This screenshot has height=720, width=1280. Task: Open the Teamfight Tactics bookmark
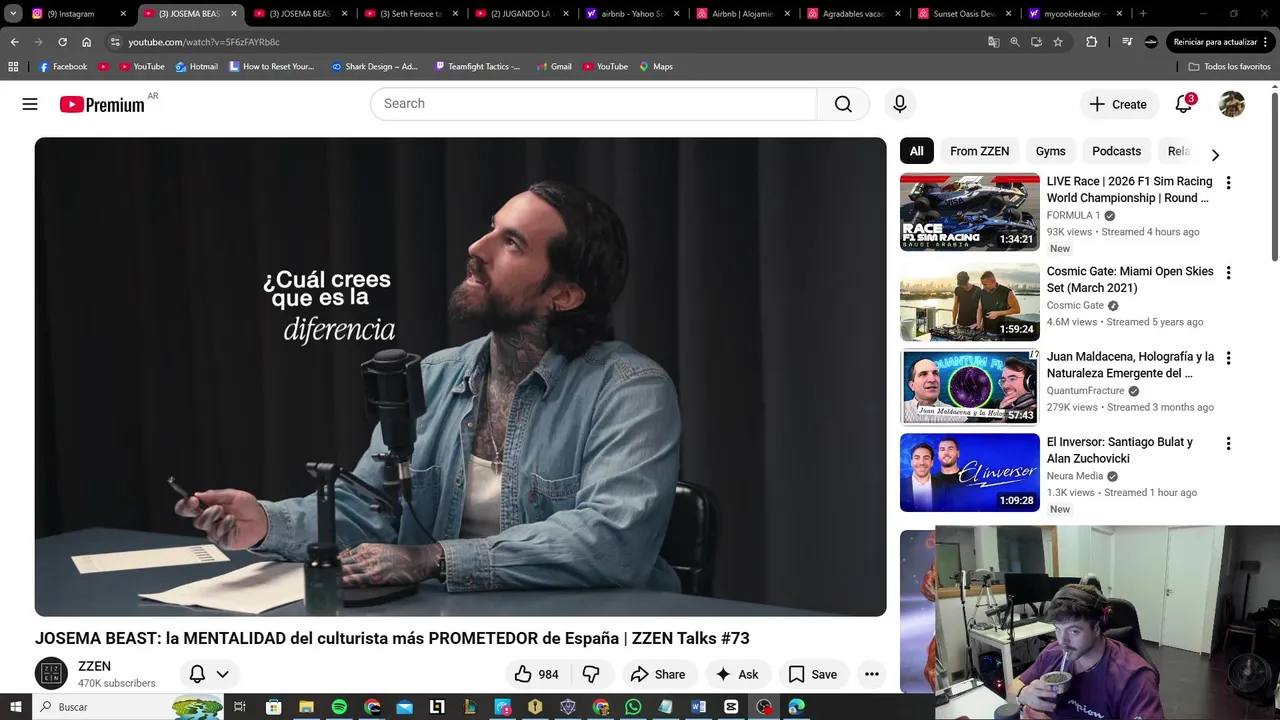click(477, 66)
